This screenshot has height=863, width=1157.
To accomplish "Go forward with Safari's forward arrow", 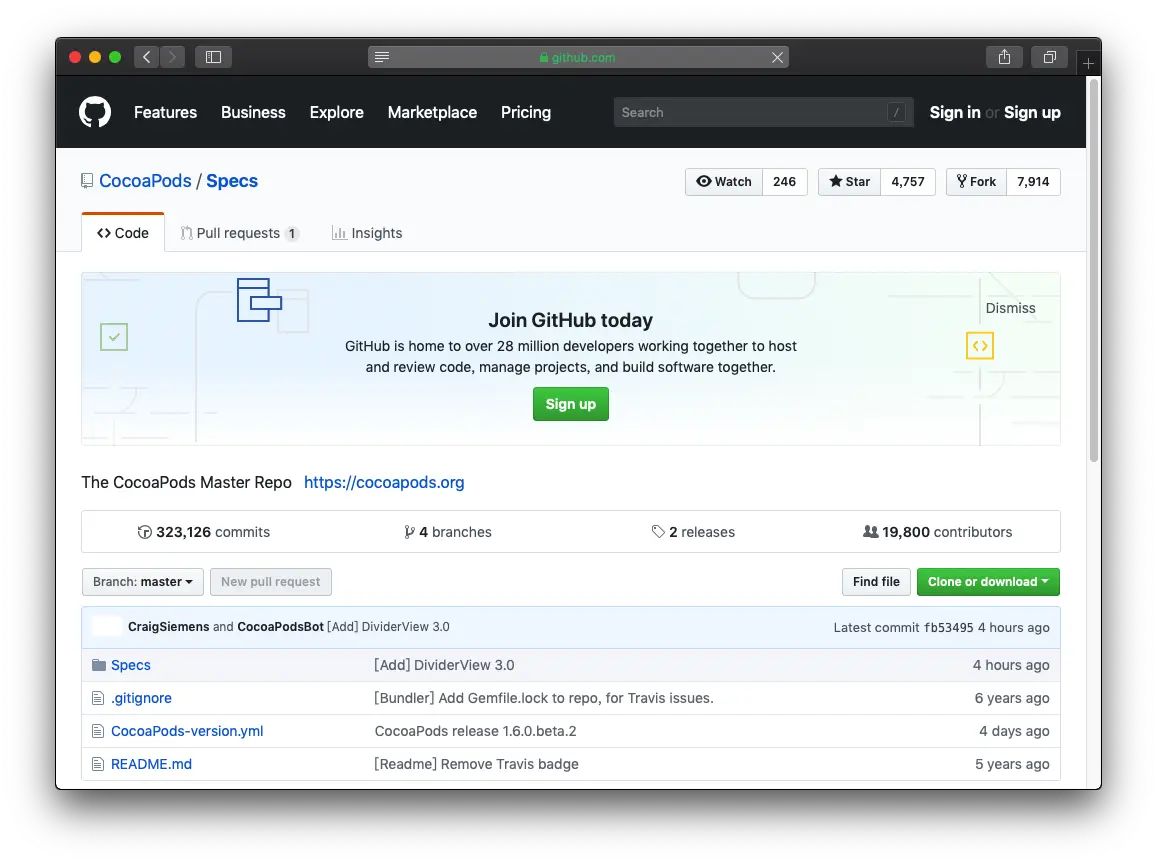I will click(x=172, y=57).
